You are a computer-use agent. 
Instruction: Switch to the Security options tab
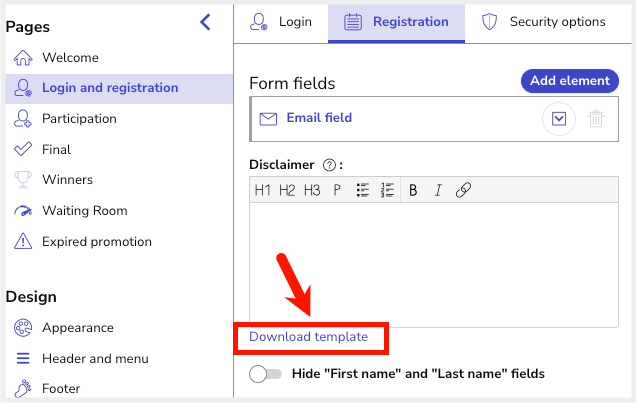click(x=544, y=21)
